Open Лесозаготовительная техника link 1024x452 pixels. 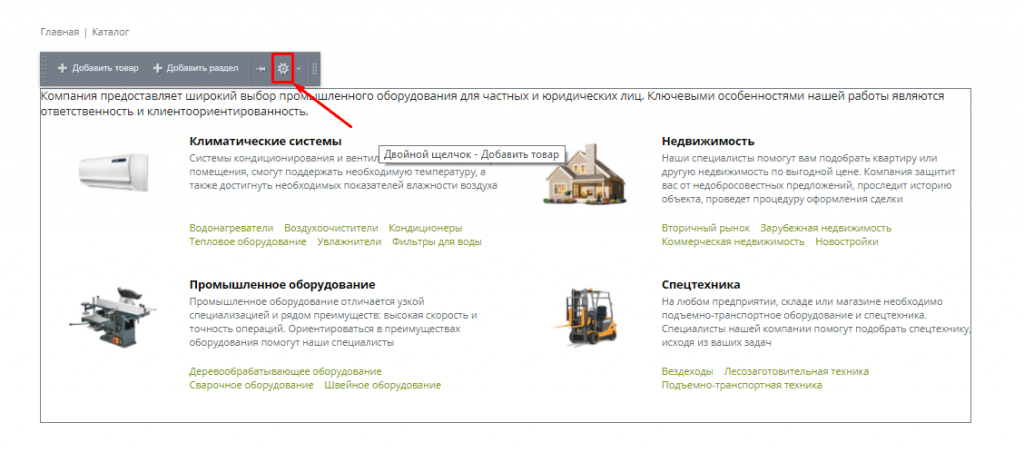[796, 371]
